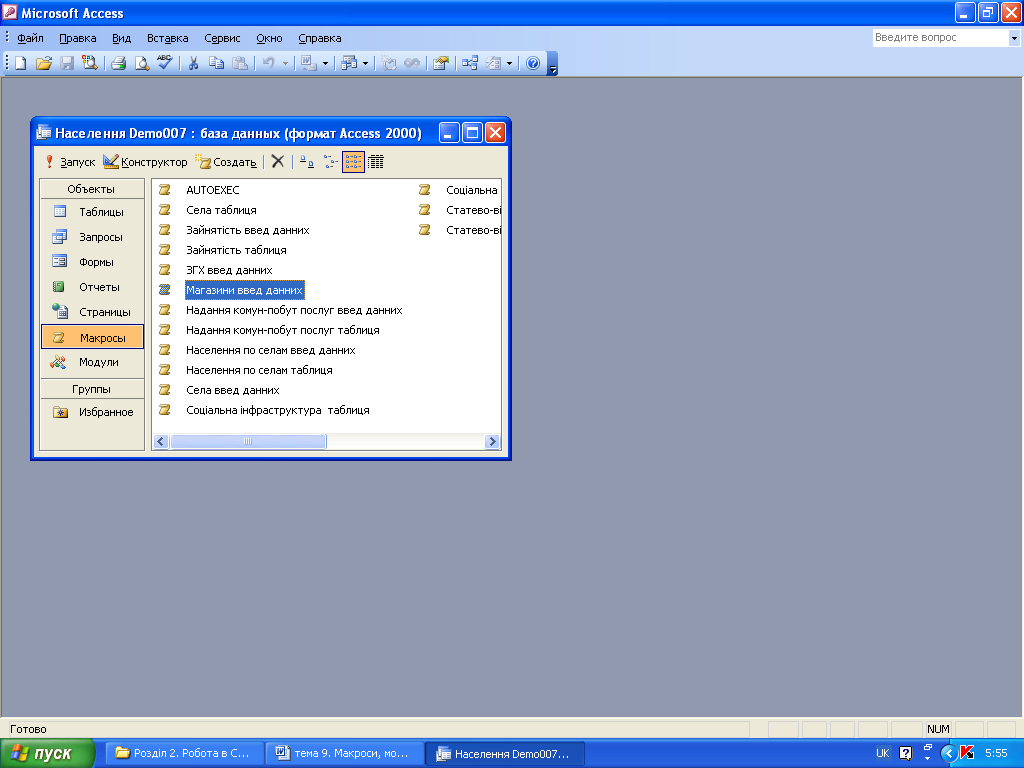The height and width of the screenshot is (768, 1024).
Task: Click the Open folder toolbar icon
Action: (44, 63)
